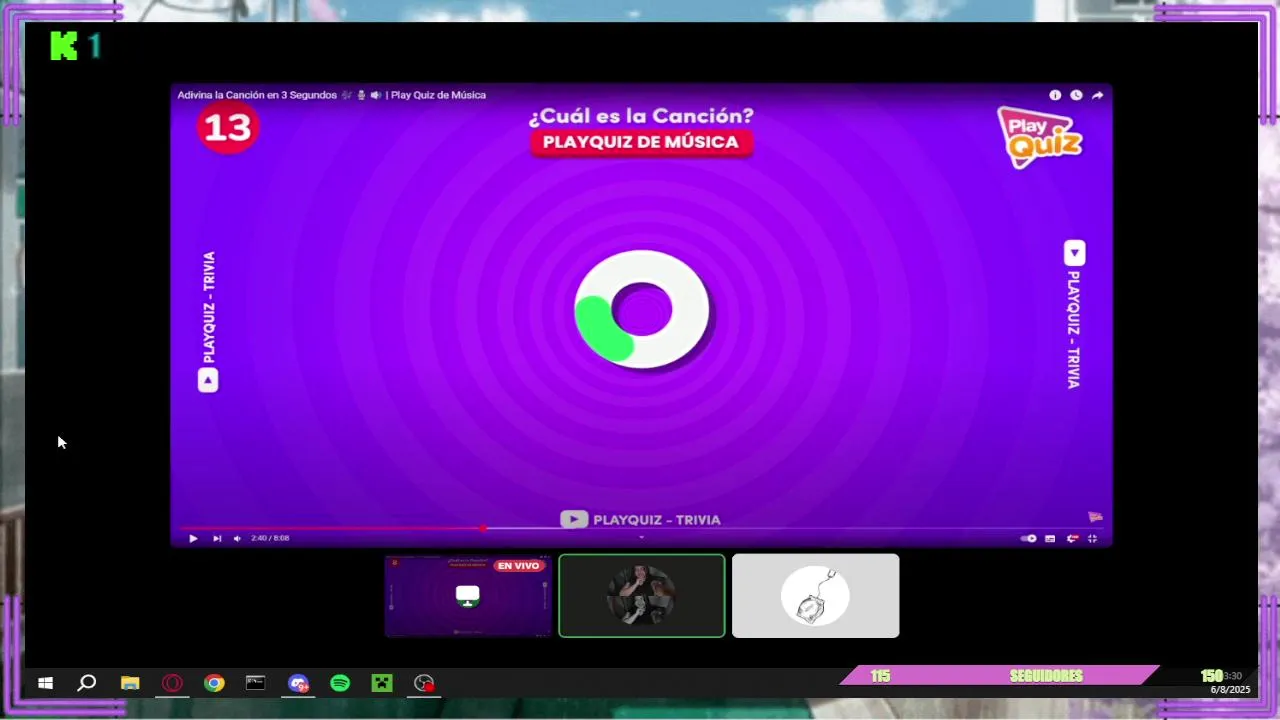
Task: Click the Play Quiz channel logo
Action: pyautogui.click(x=1040, y=137)
